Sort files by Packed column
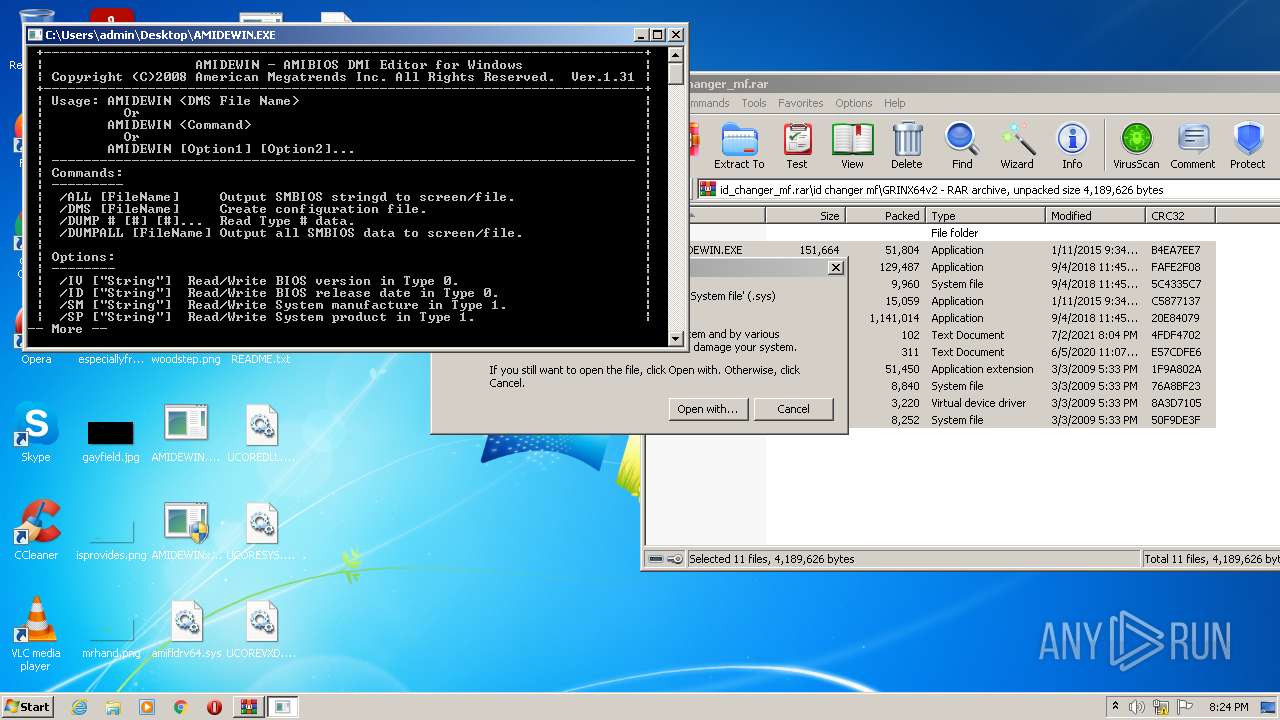The image size is (1280, 720). [x=885, y=215]
